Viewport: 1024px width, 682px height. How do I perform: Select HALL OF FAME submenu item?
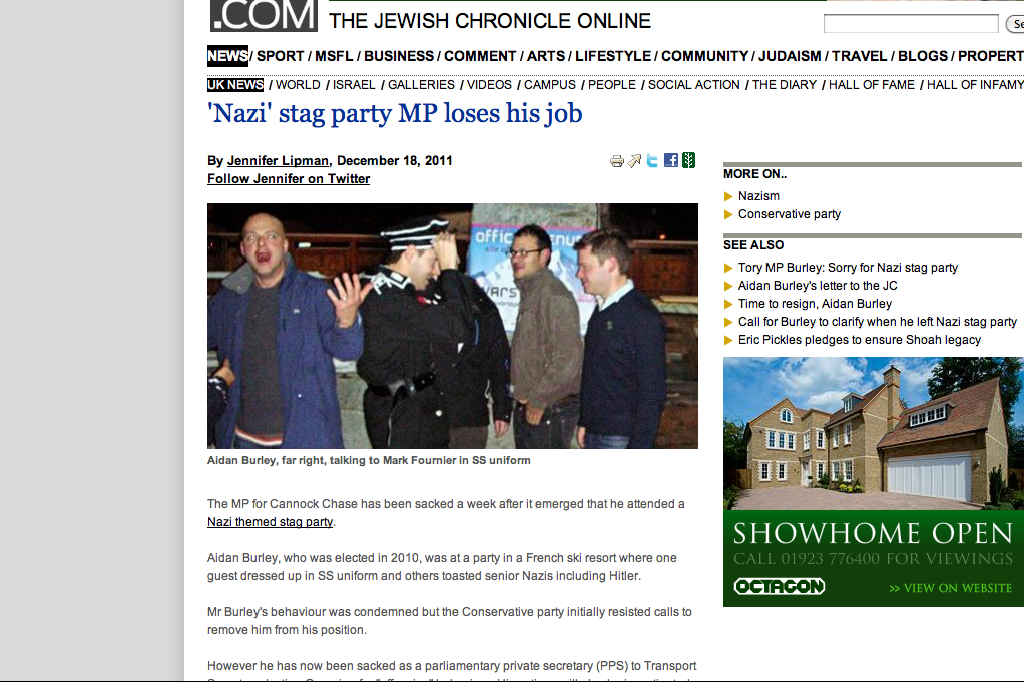click(872, 85)
